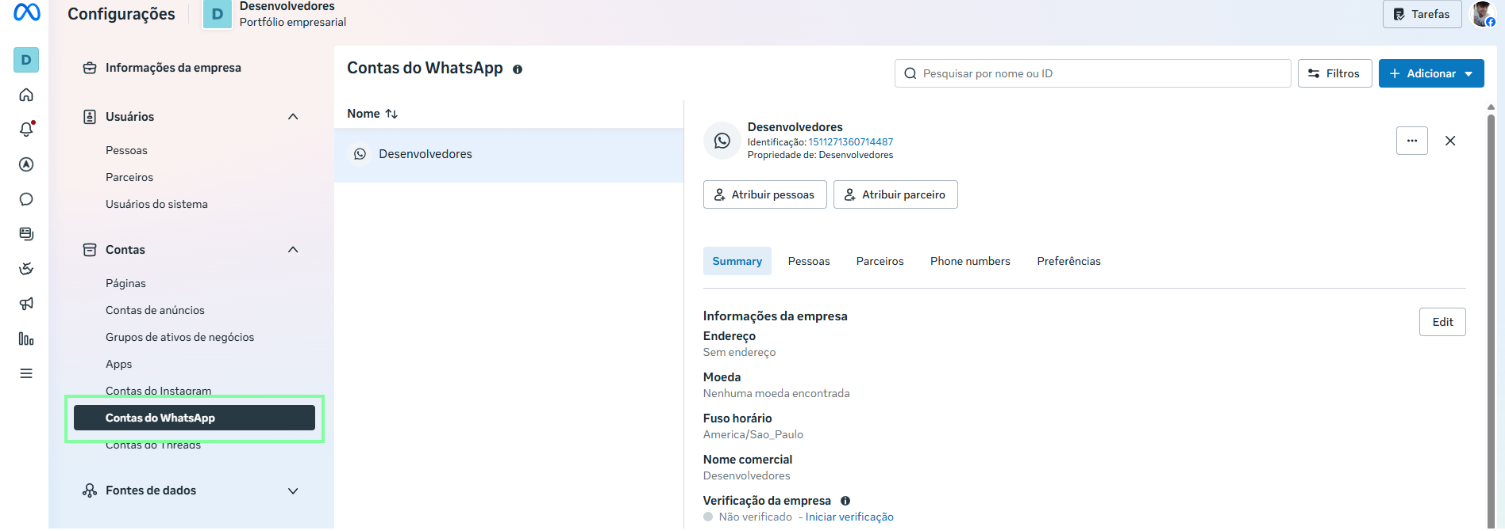This screenshot has height=531, width=1505.
Task: Open Grupos de ativos de negócios
Action: [x=180, y=337]
